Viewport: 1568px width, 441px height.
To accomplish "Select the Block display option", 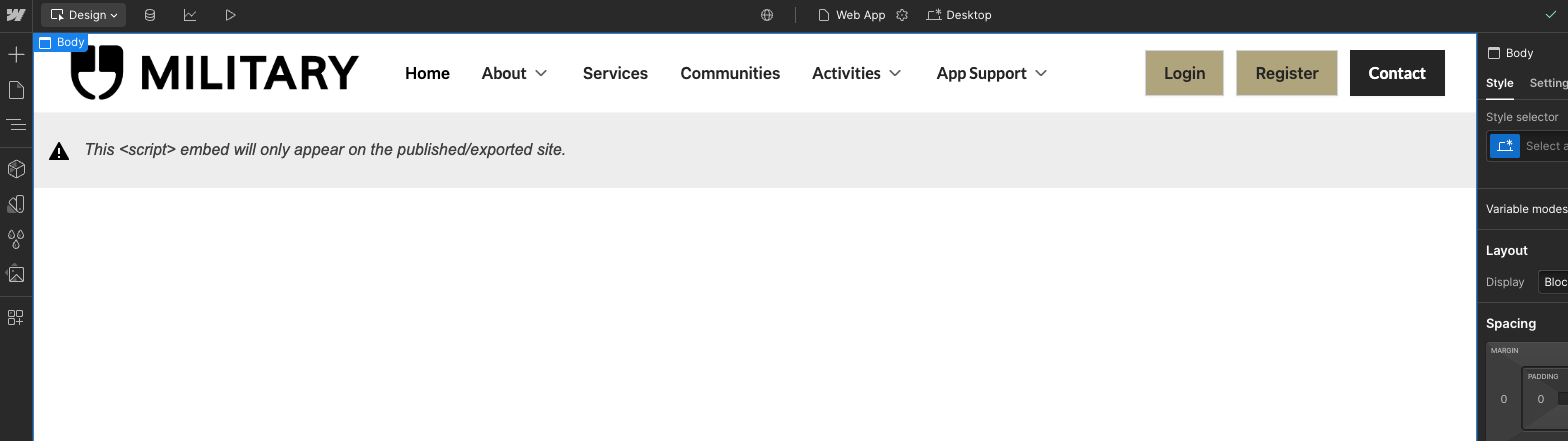I will tap(1555, 282).
